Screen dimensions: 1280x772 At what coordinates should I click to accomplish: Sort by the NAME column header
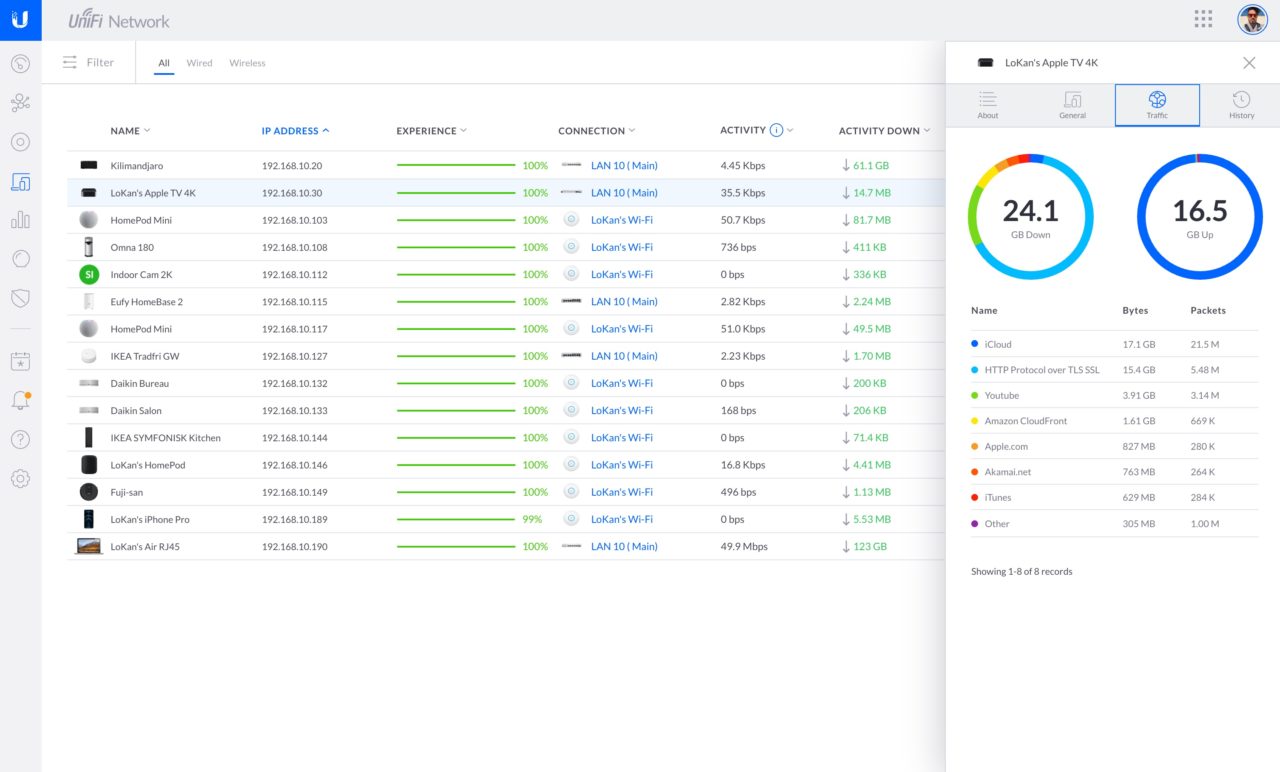pos(130,131)
